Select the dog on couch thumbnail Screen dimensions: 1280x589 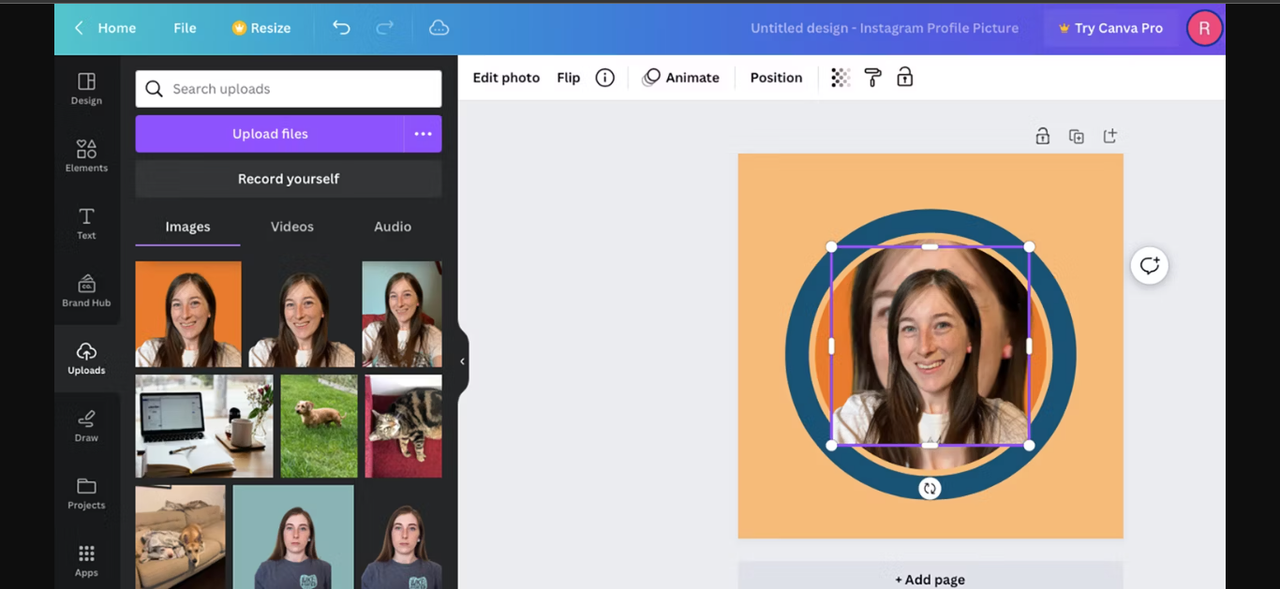(180, 537)
